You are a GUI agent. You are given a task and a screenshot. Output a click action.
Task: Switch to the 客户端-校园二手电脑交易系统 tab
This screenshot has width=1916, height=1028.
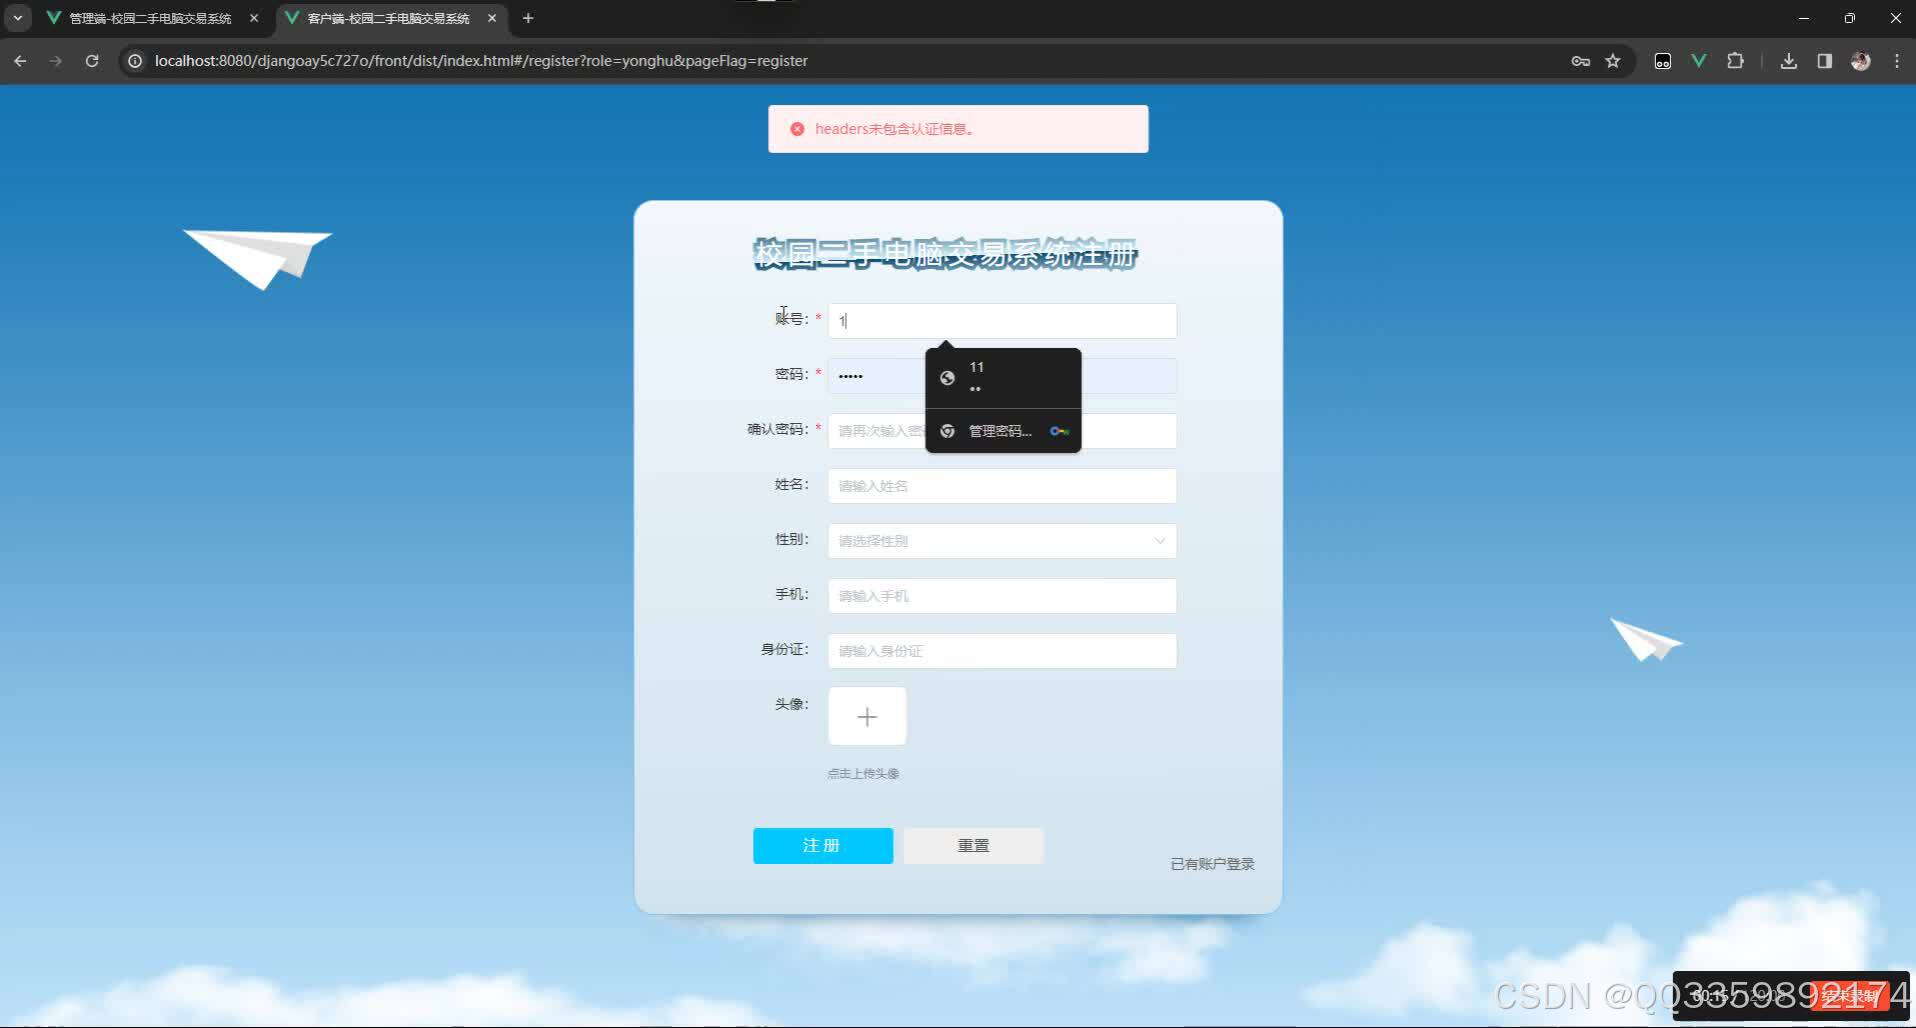coord(389,18)
